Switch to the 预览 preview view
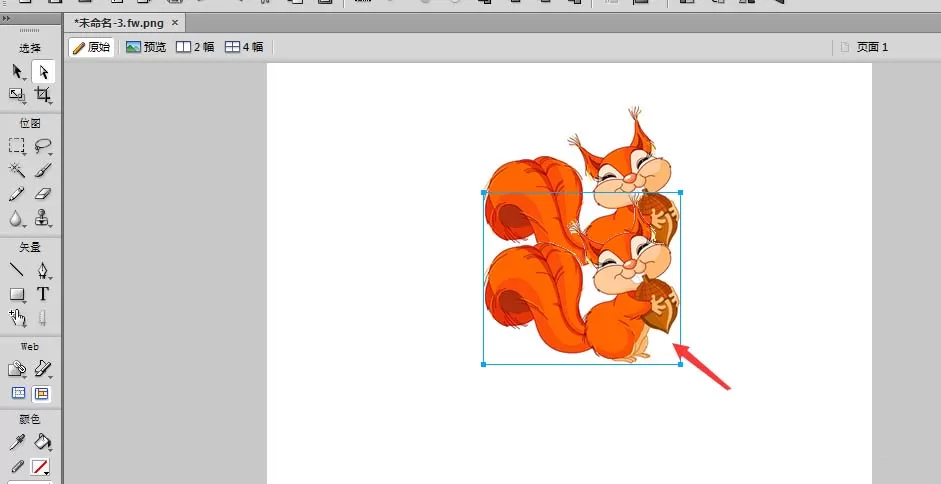941x484 pixels. [x=146, y=47]
